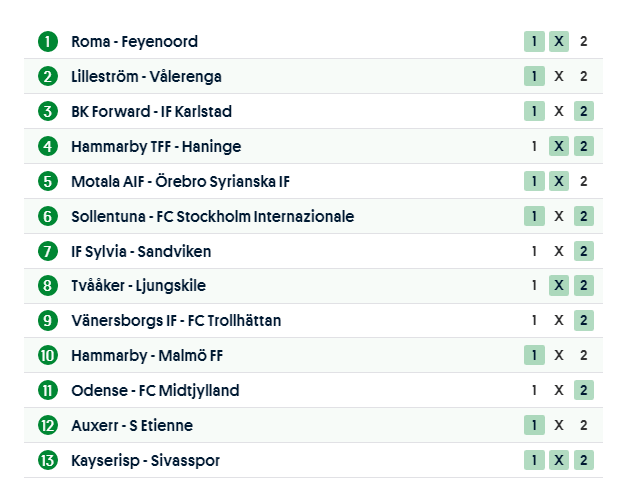Viewport: 632px width, 488px height.
Task: Click the number 7 badge for IF Sylvia
Action: (47, 251)
